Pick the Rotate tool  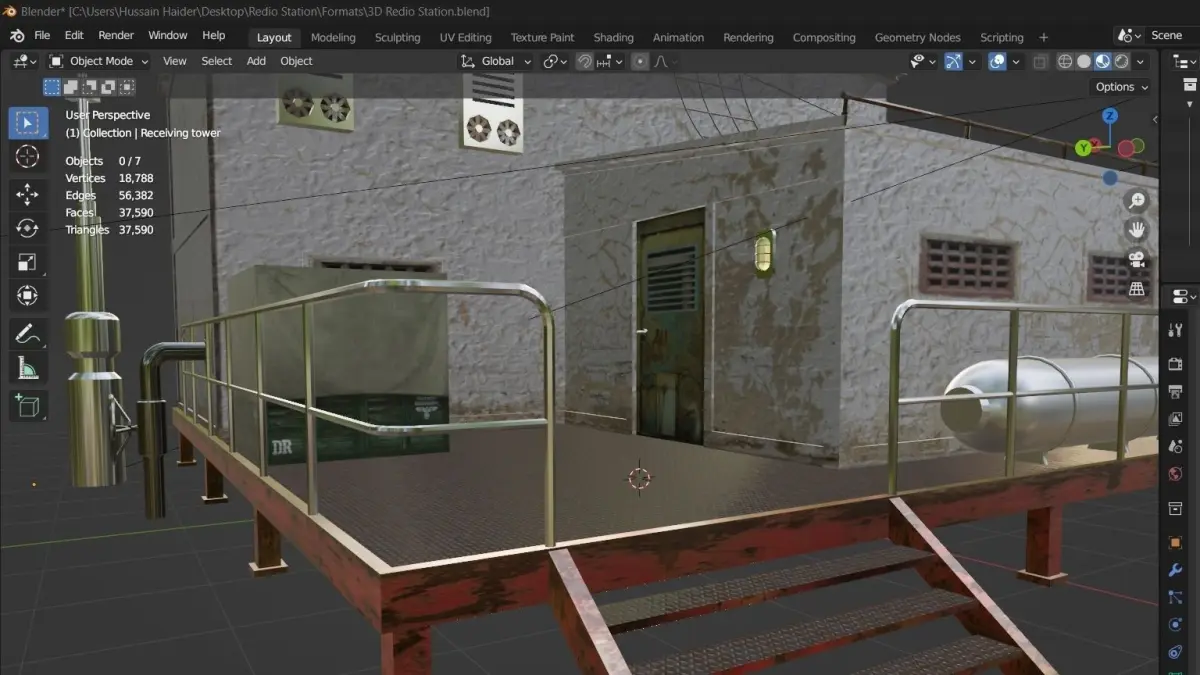[27, 228]
